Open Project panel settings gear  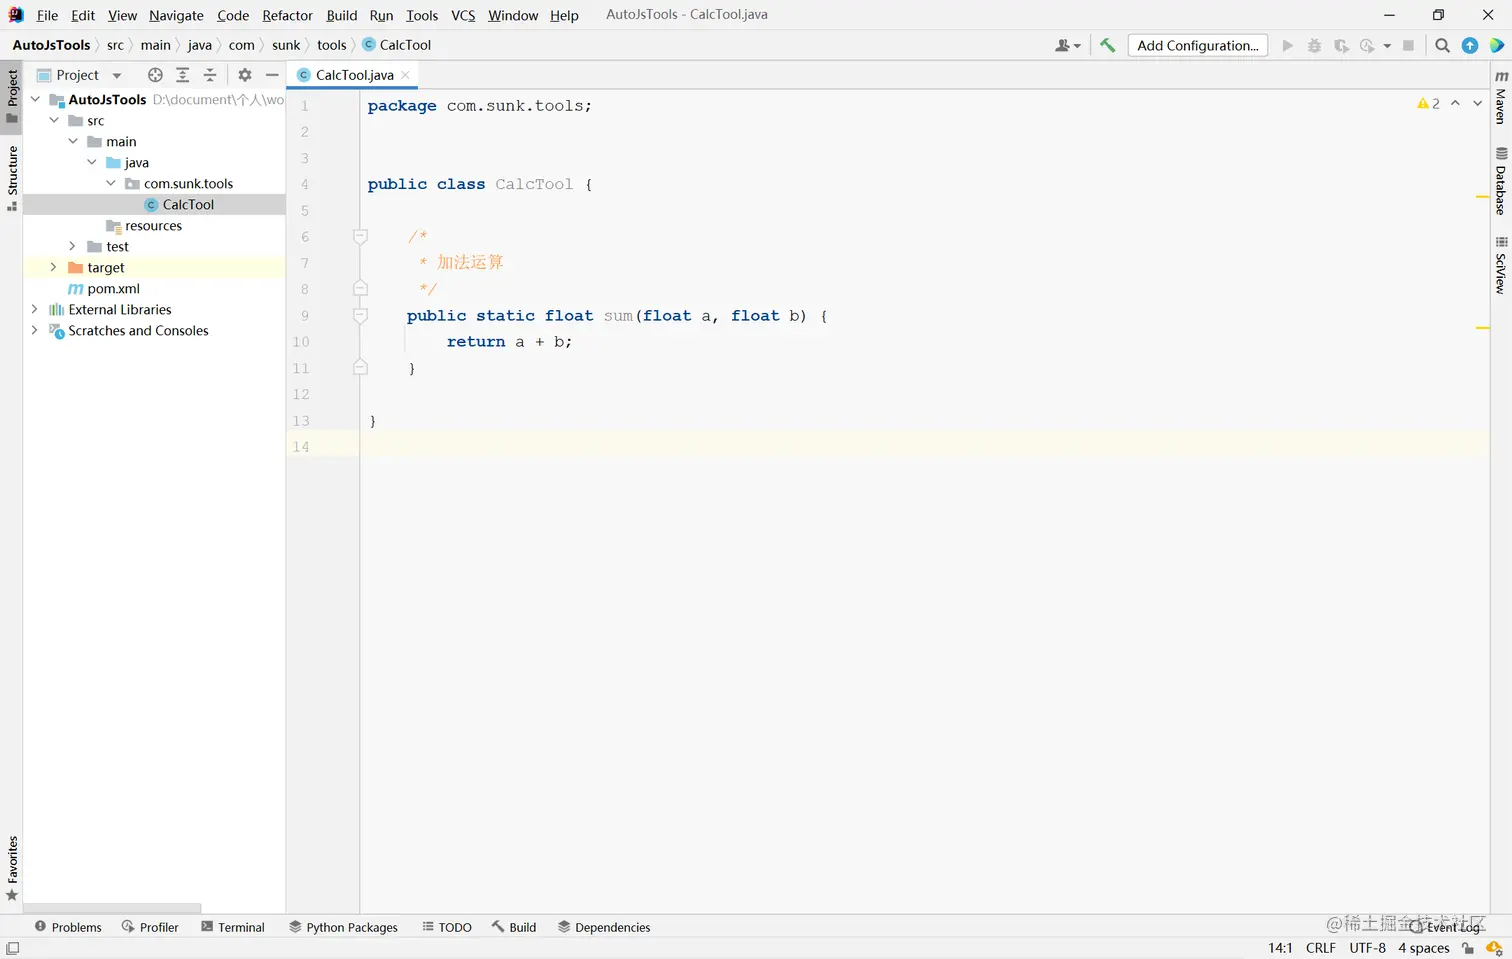point(245,75)
